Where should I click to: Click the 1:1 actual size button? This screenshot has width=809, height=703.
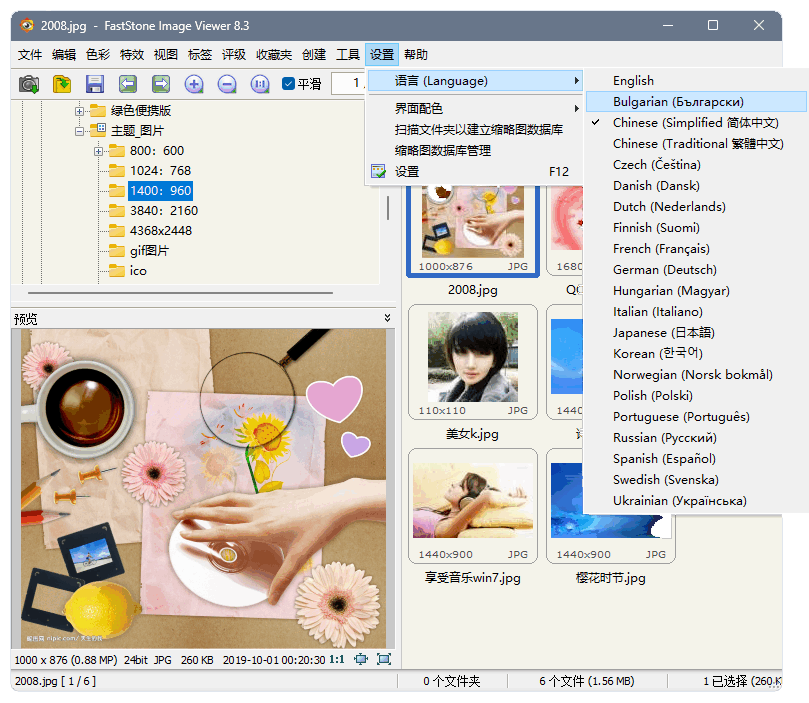pyautogui.click(x=337, y=659)
